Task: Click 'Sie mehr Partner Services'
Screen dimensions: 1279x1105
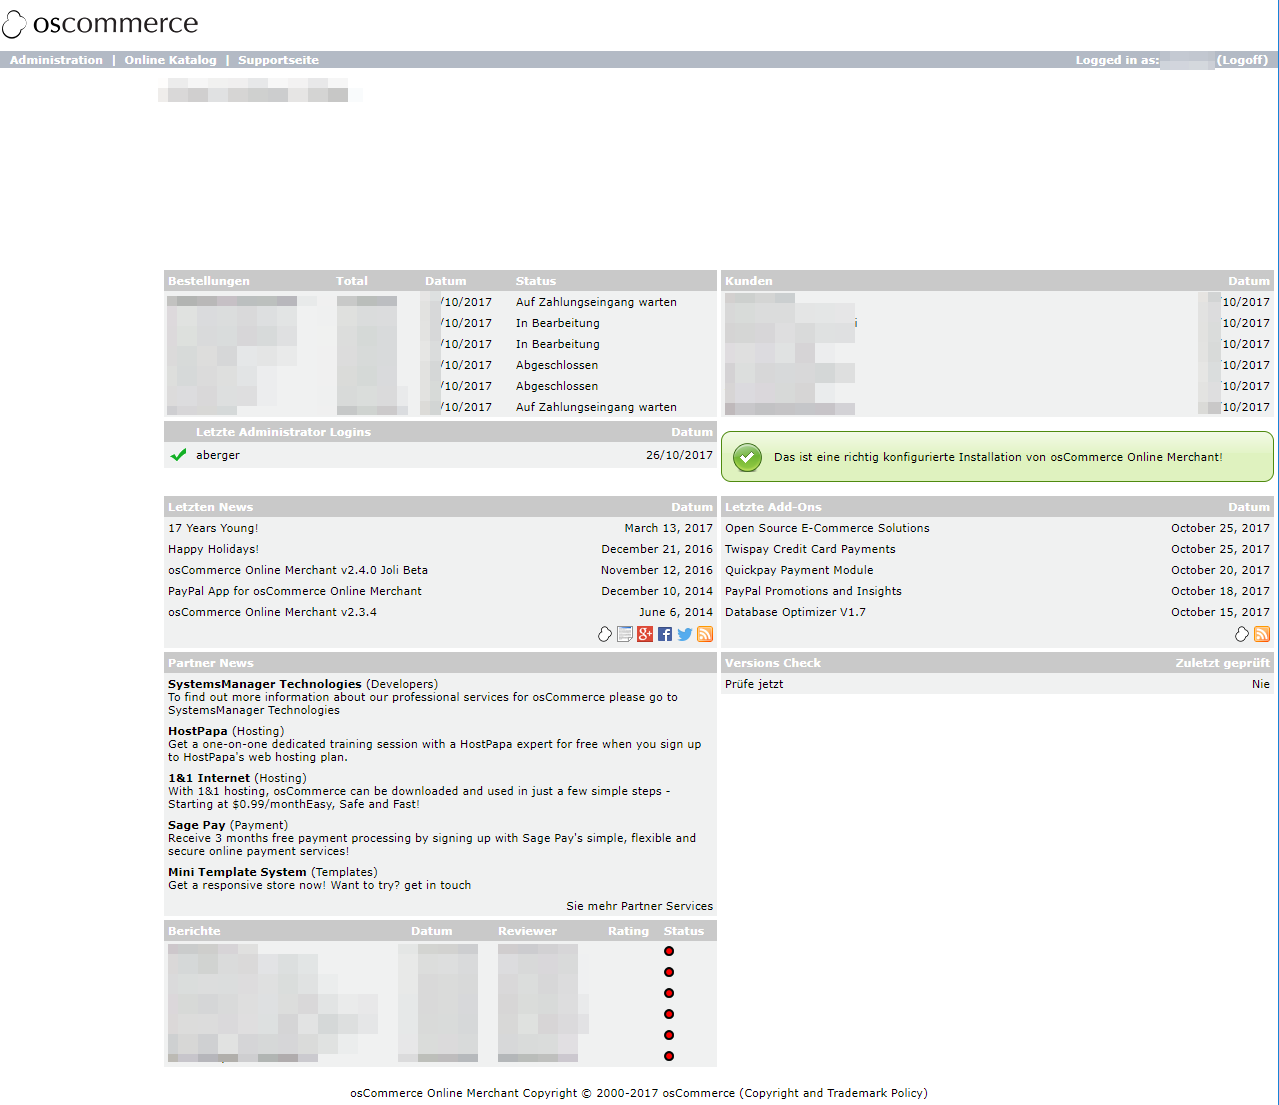Action: point(640,906)
